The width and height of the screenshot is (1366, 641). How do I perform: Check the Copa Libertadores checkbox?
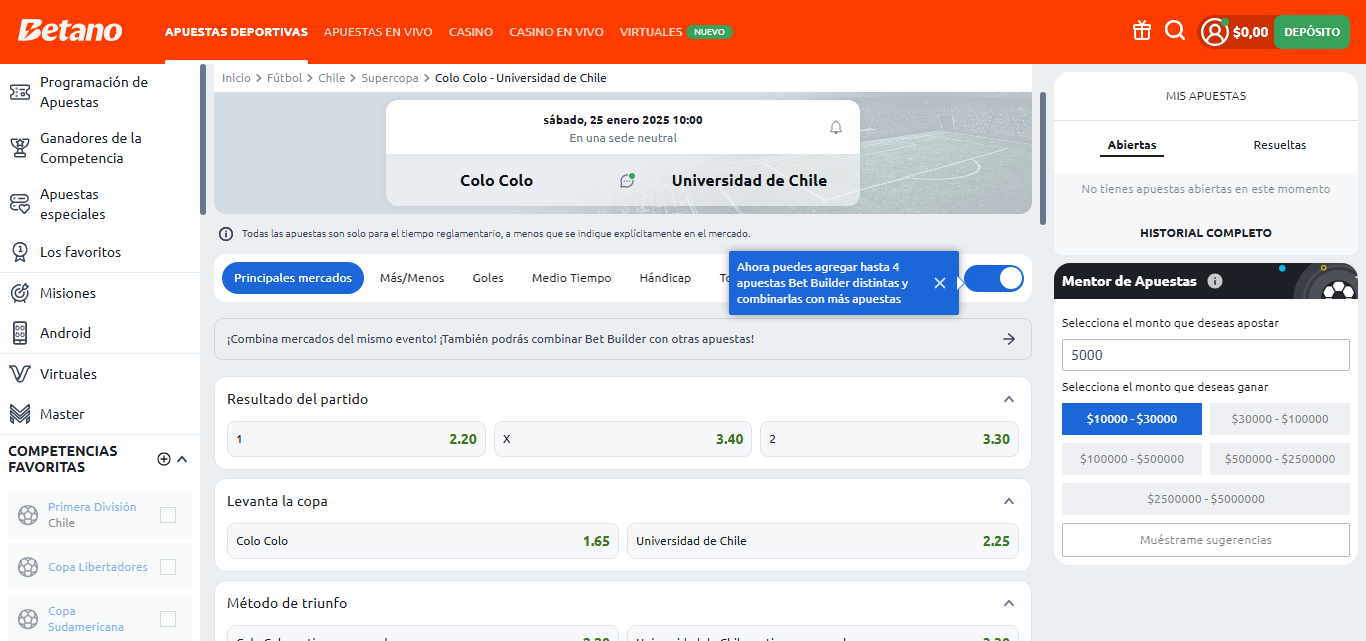168,567
